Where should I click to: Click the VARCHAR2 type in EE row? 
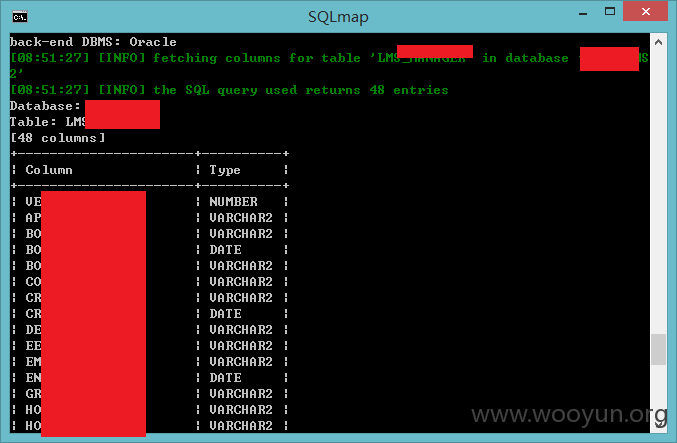[x=241, y=345]
